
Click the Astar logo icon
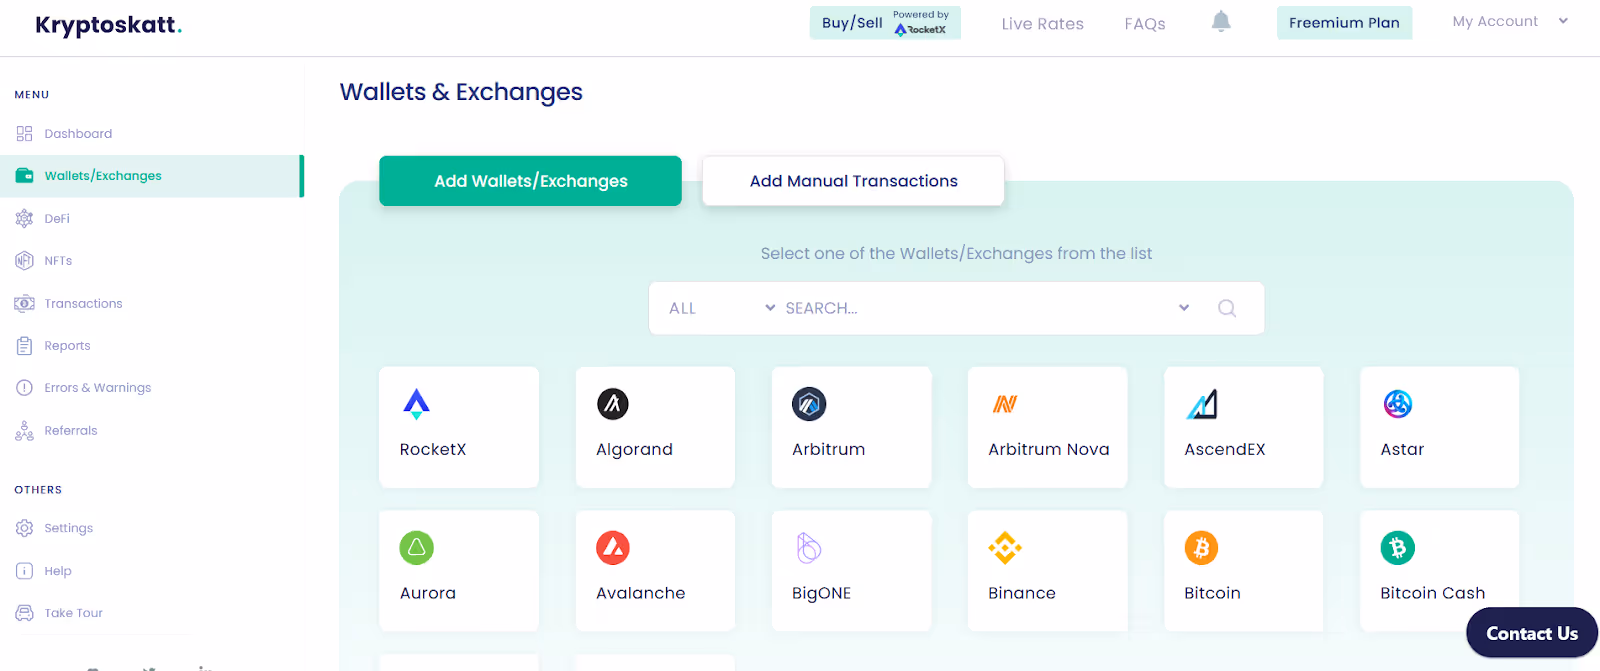point(1397,404)
